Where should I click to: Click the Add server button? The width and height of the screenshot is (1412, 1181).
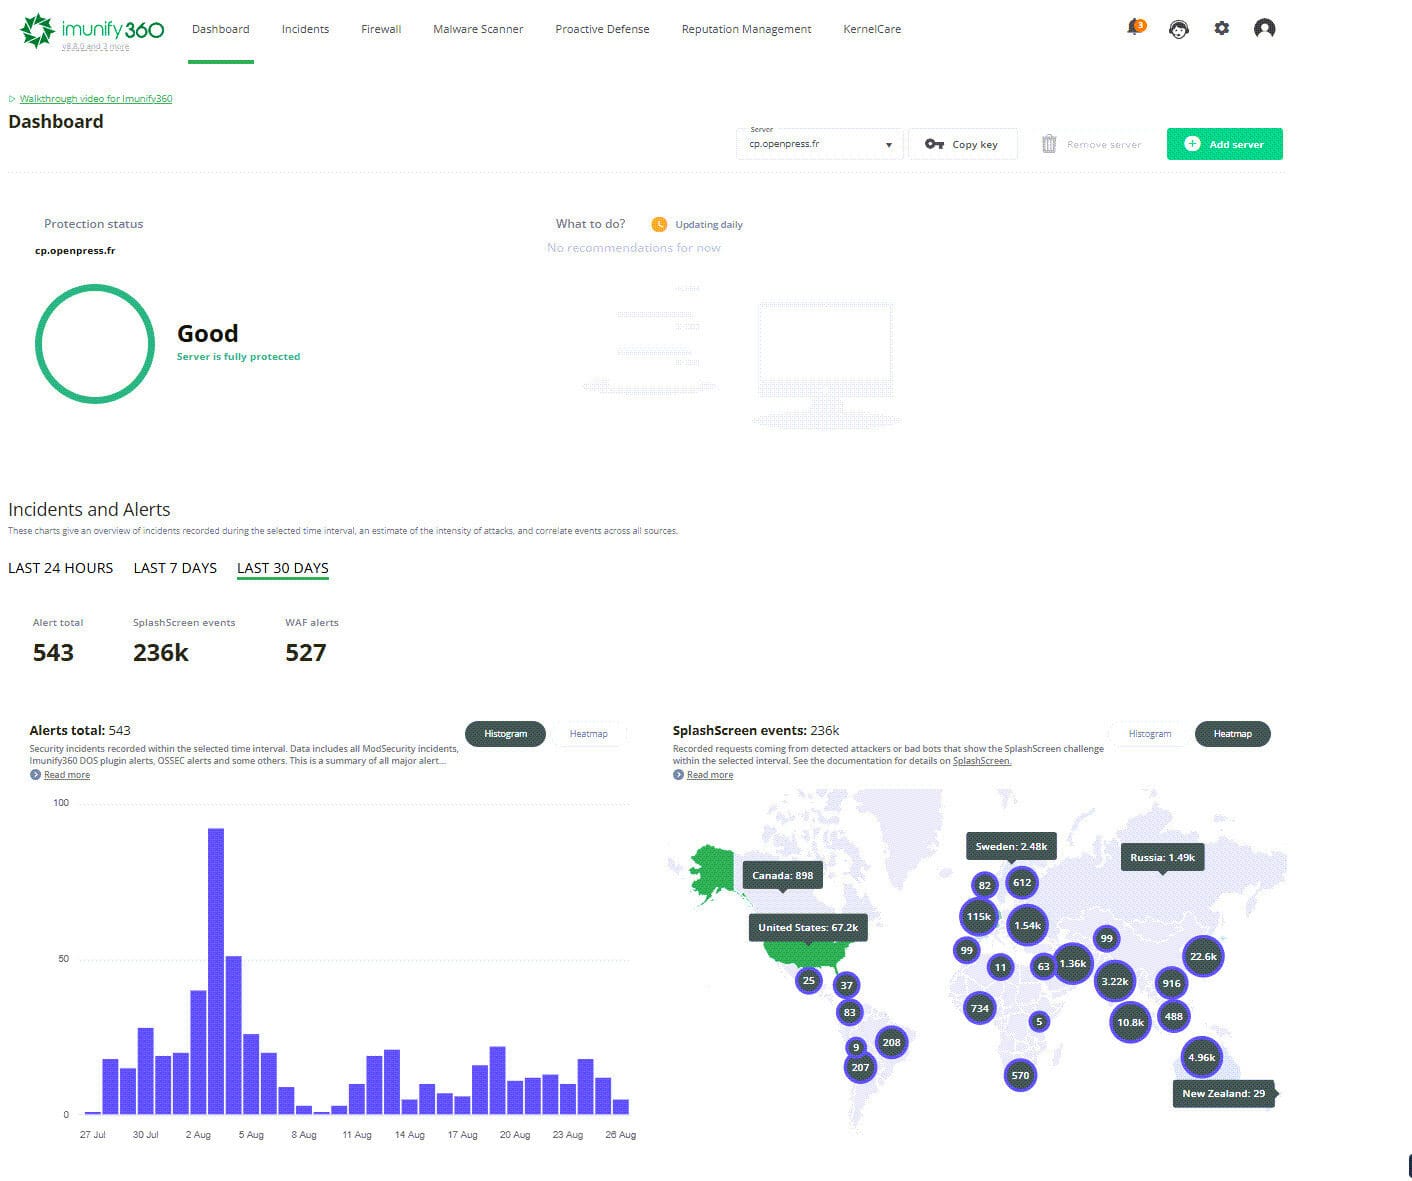[x=1224, y=144]
